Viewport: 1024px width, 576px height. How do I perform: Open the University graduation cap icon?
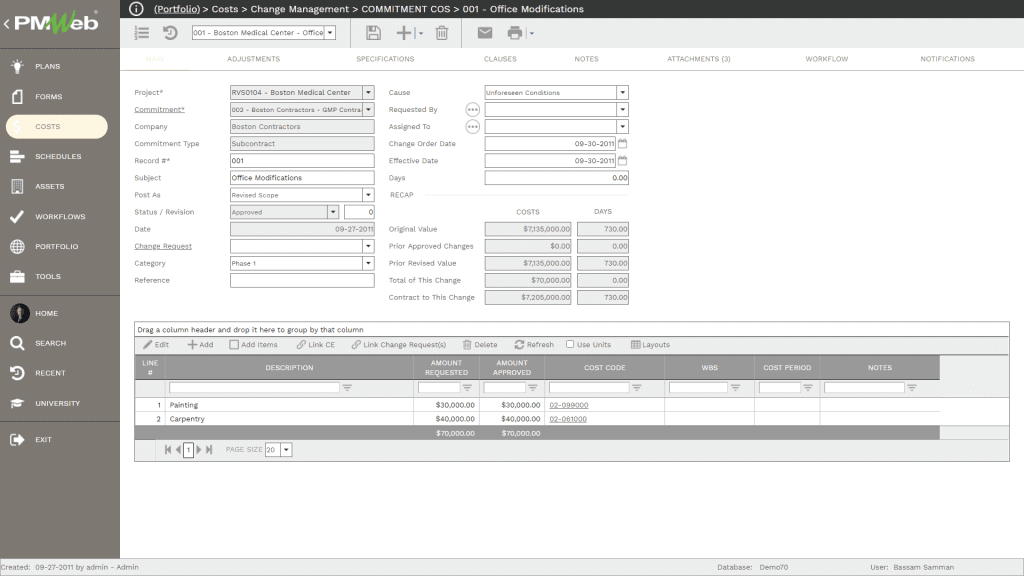click(18, 403)
